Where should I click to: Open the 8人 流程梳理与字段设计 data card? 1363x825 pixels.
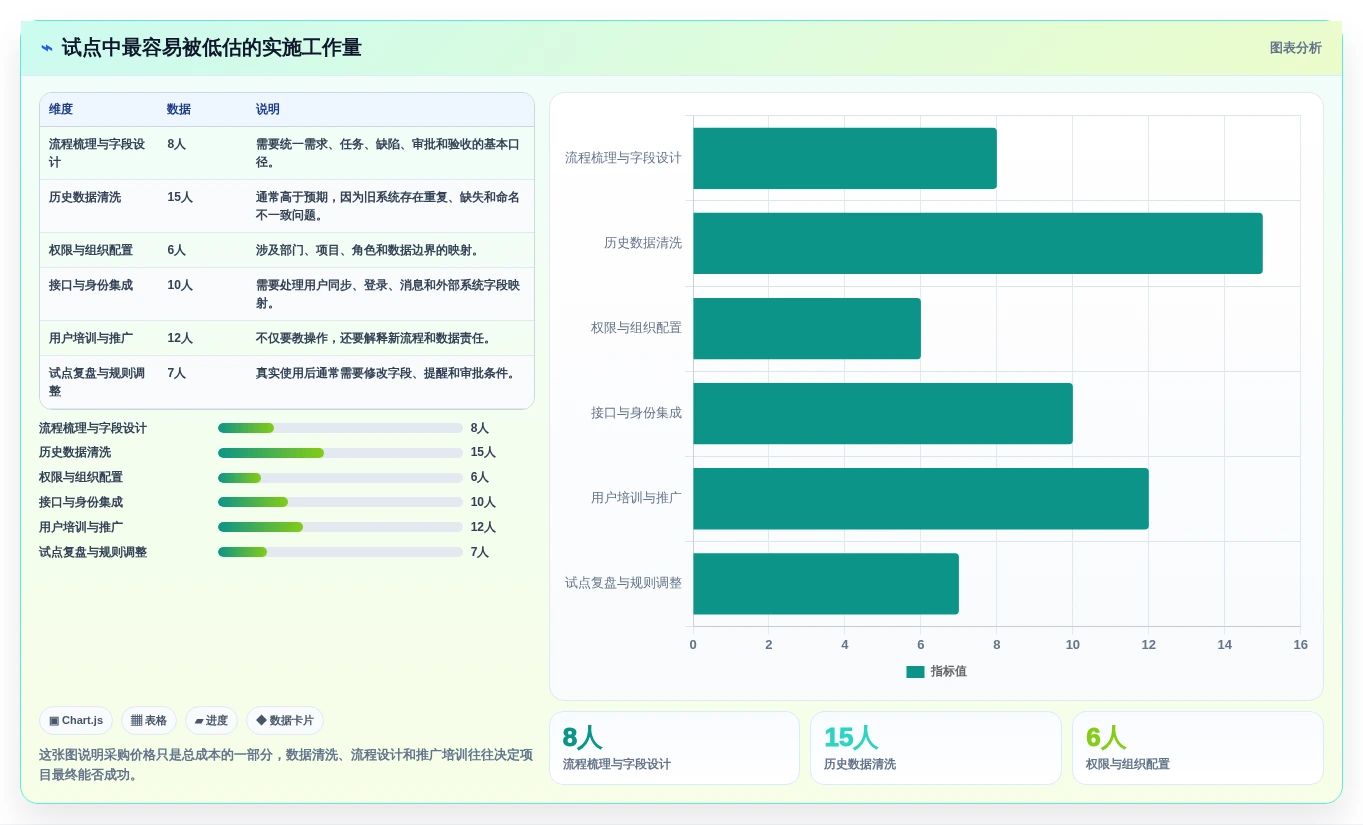[674, 748]
